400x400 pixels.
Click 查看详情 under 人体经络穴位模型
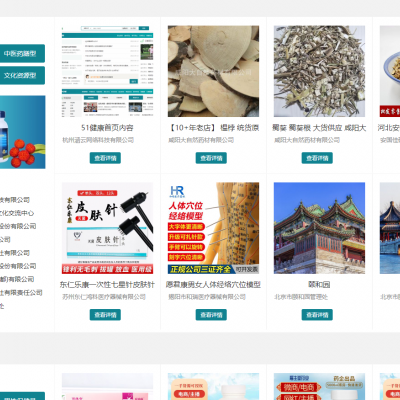211,315
